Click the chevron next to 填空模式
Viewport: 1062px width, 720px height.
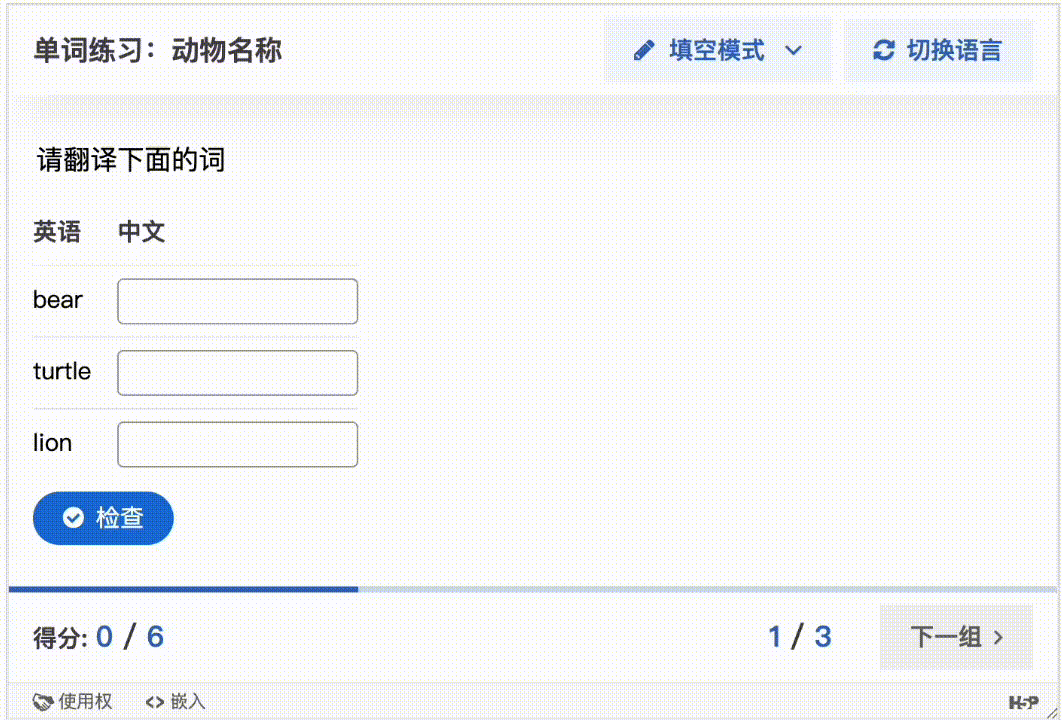coord(795,50)
